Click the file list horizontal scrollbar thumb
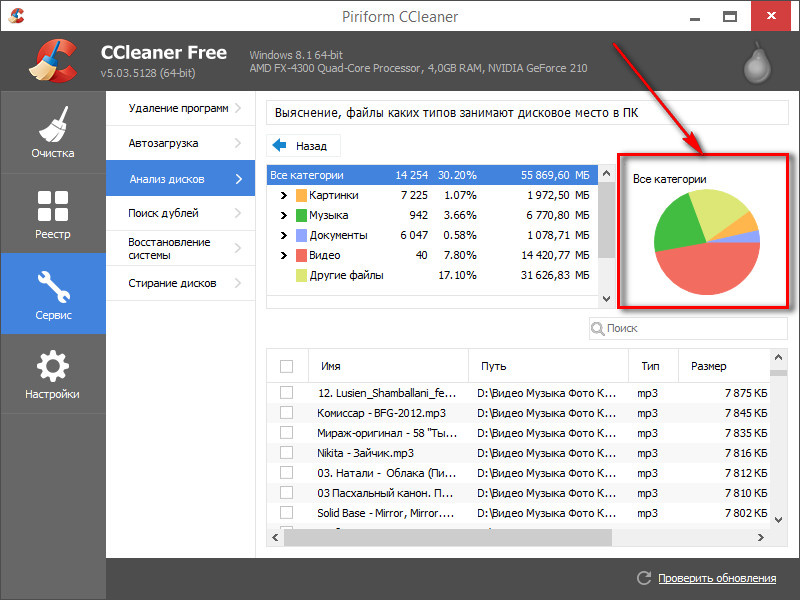 (447, 537)
